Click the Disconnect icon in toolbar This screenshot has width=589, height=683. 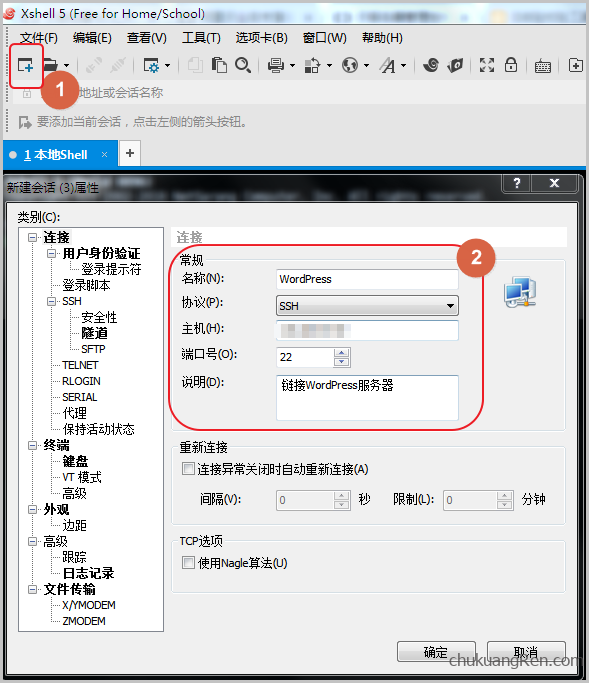pos(118,65)
